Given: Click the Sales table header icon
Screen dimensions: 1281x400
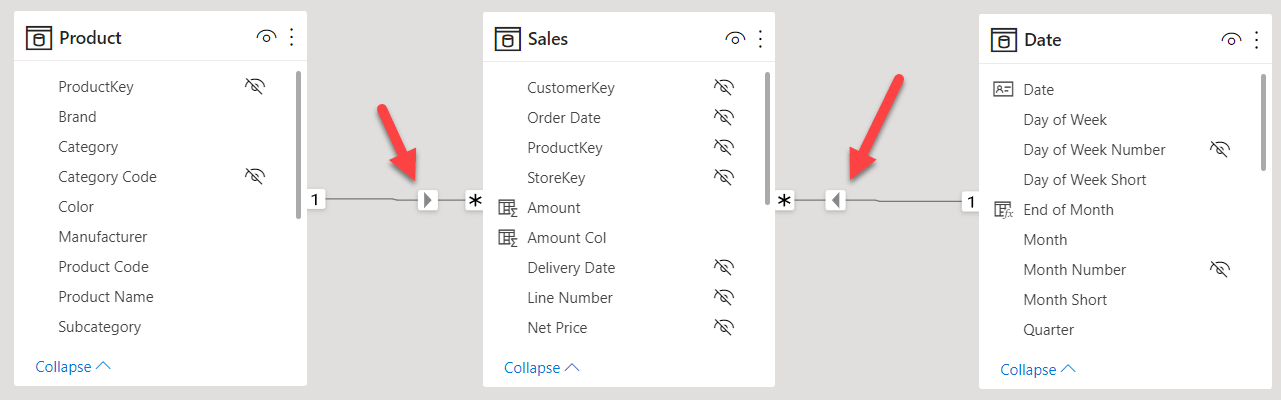Looking at the screenshot, I should coord(507,39).
